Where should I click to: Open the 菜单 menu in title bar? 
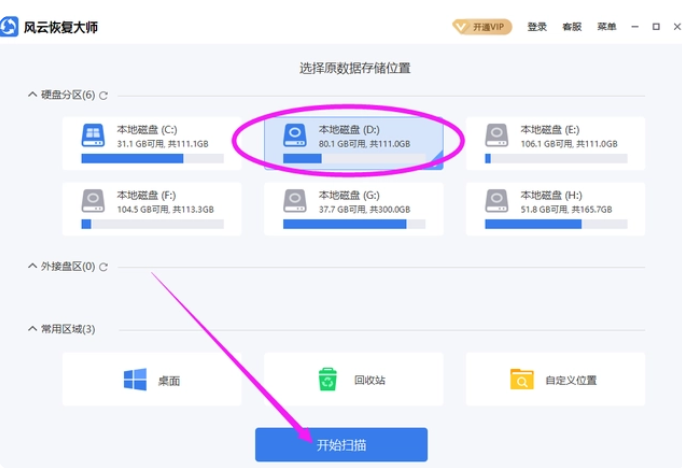607,27
